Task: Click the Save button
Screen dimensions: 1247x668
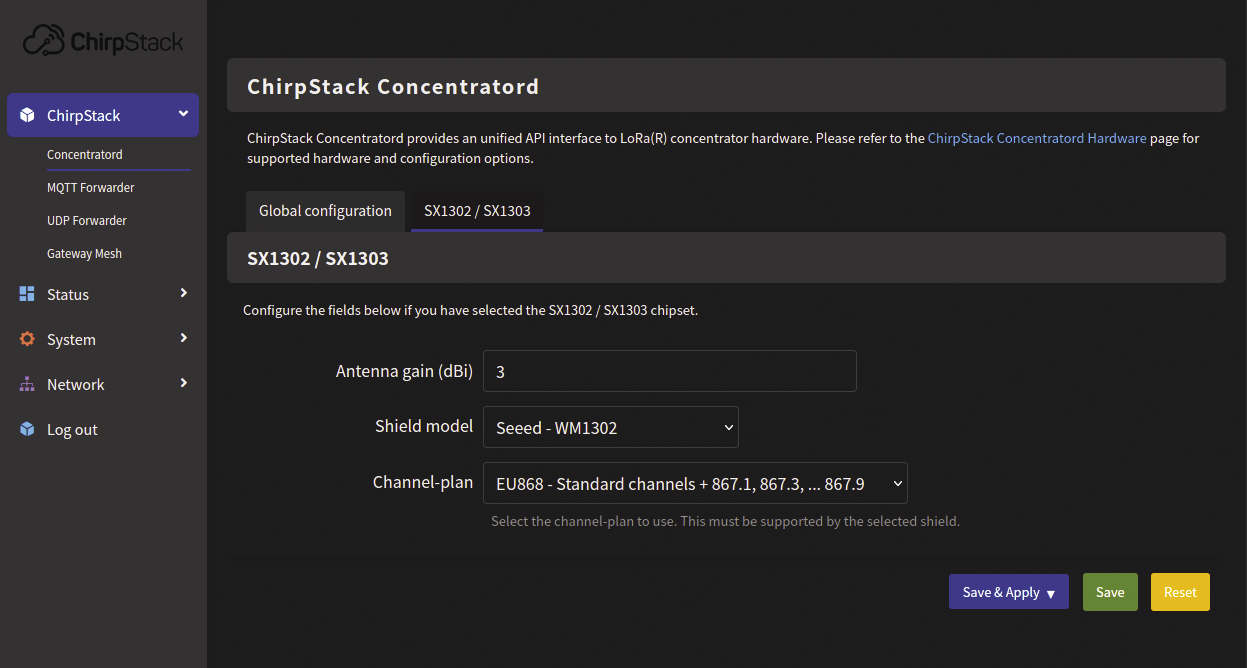Action: point(1110,592)
